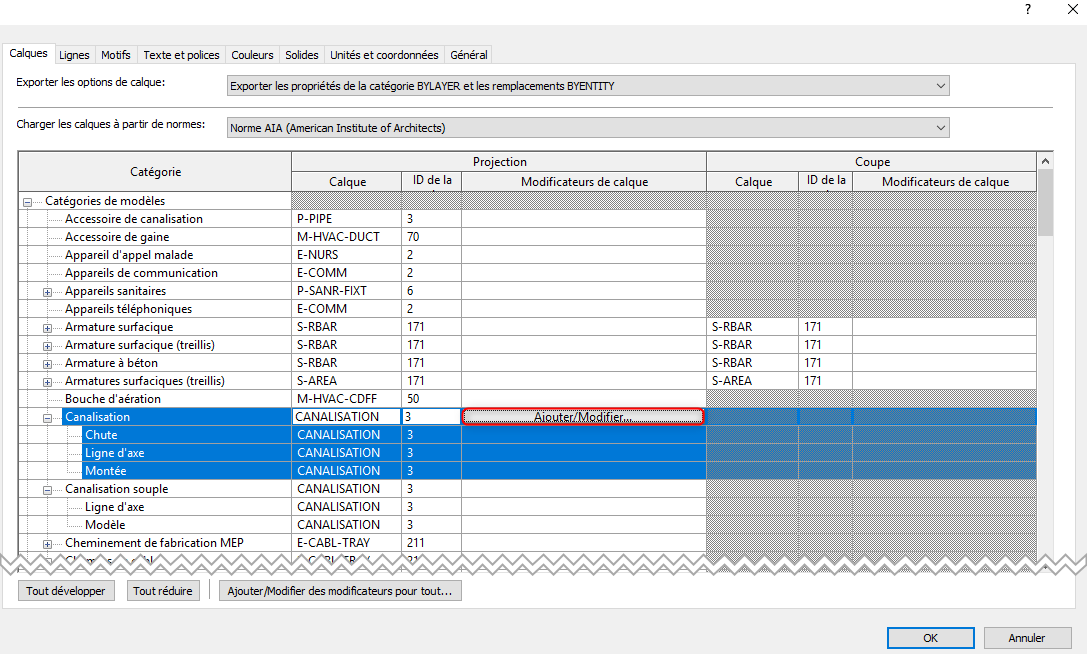Screen dimensions: 1087x654
Task: Expand the Armature à béton category
Action: [47, 363]
